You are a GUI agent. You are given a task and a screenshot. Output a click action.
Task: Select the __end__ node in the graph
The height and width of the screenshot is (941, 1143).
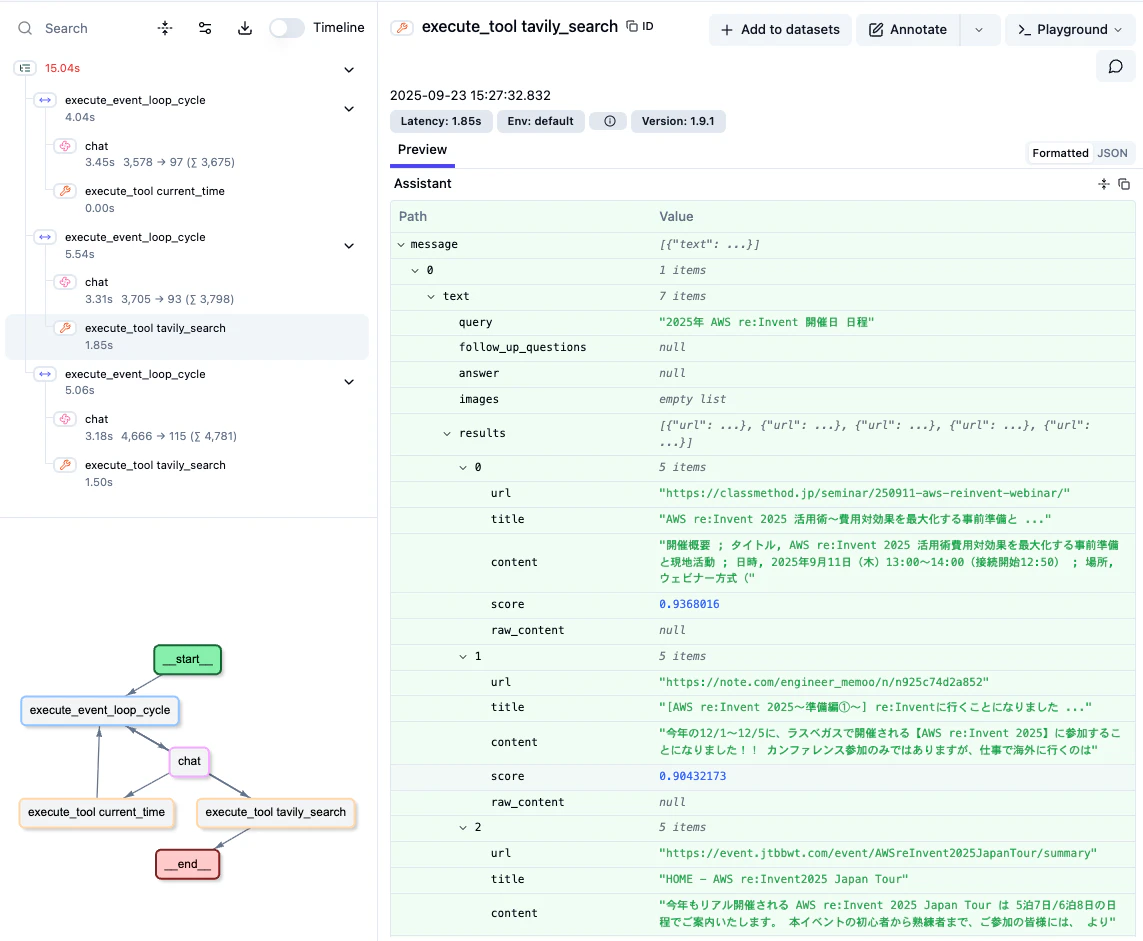187,864
